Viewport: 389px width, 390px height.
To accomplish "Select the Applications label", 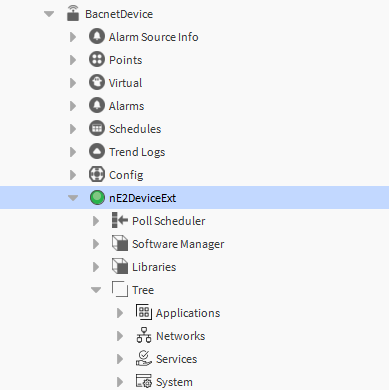I will click(x=188, y=313).
